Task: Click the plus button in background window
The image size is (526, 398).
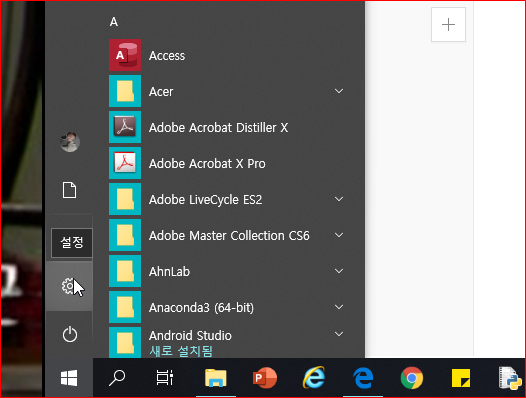Action: coord(448,24)
